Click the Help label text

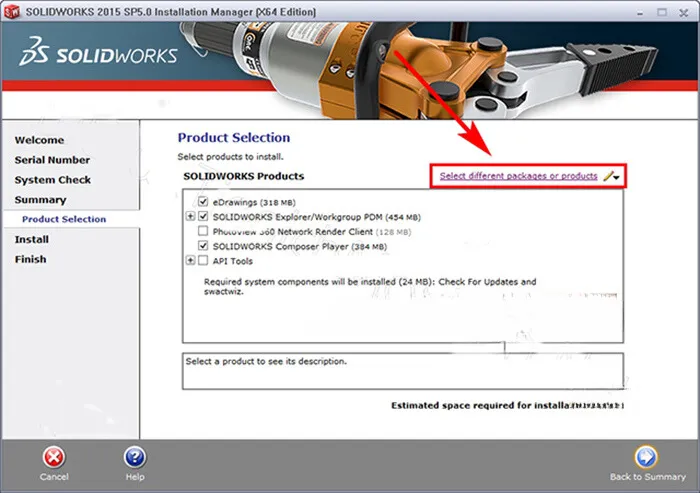pyautogui.click(x=135, y=477)
